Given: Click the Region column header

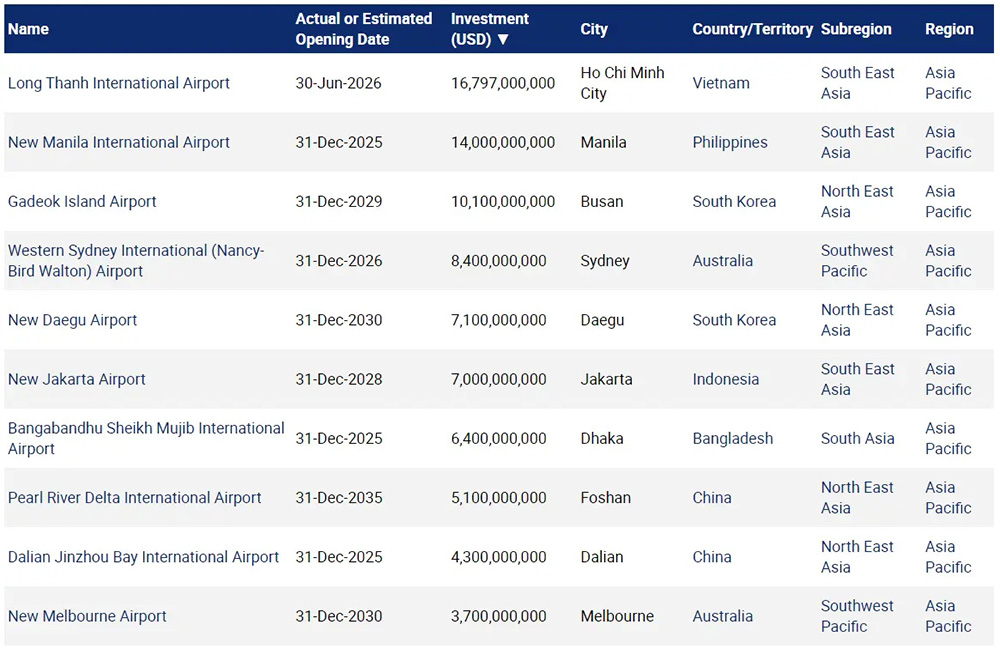Looking at the screenshot, I should [x=950, y=29].
